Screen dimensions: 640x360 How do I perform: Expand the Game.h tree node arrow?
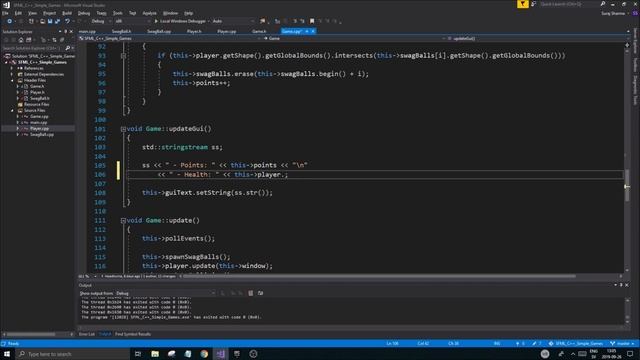[x=18, y=87]
